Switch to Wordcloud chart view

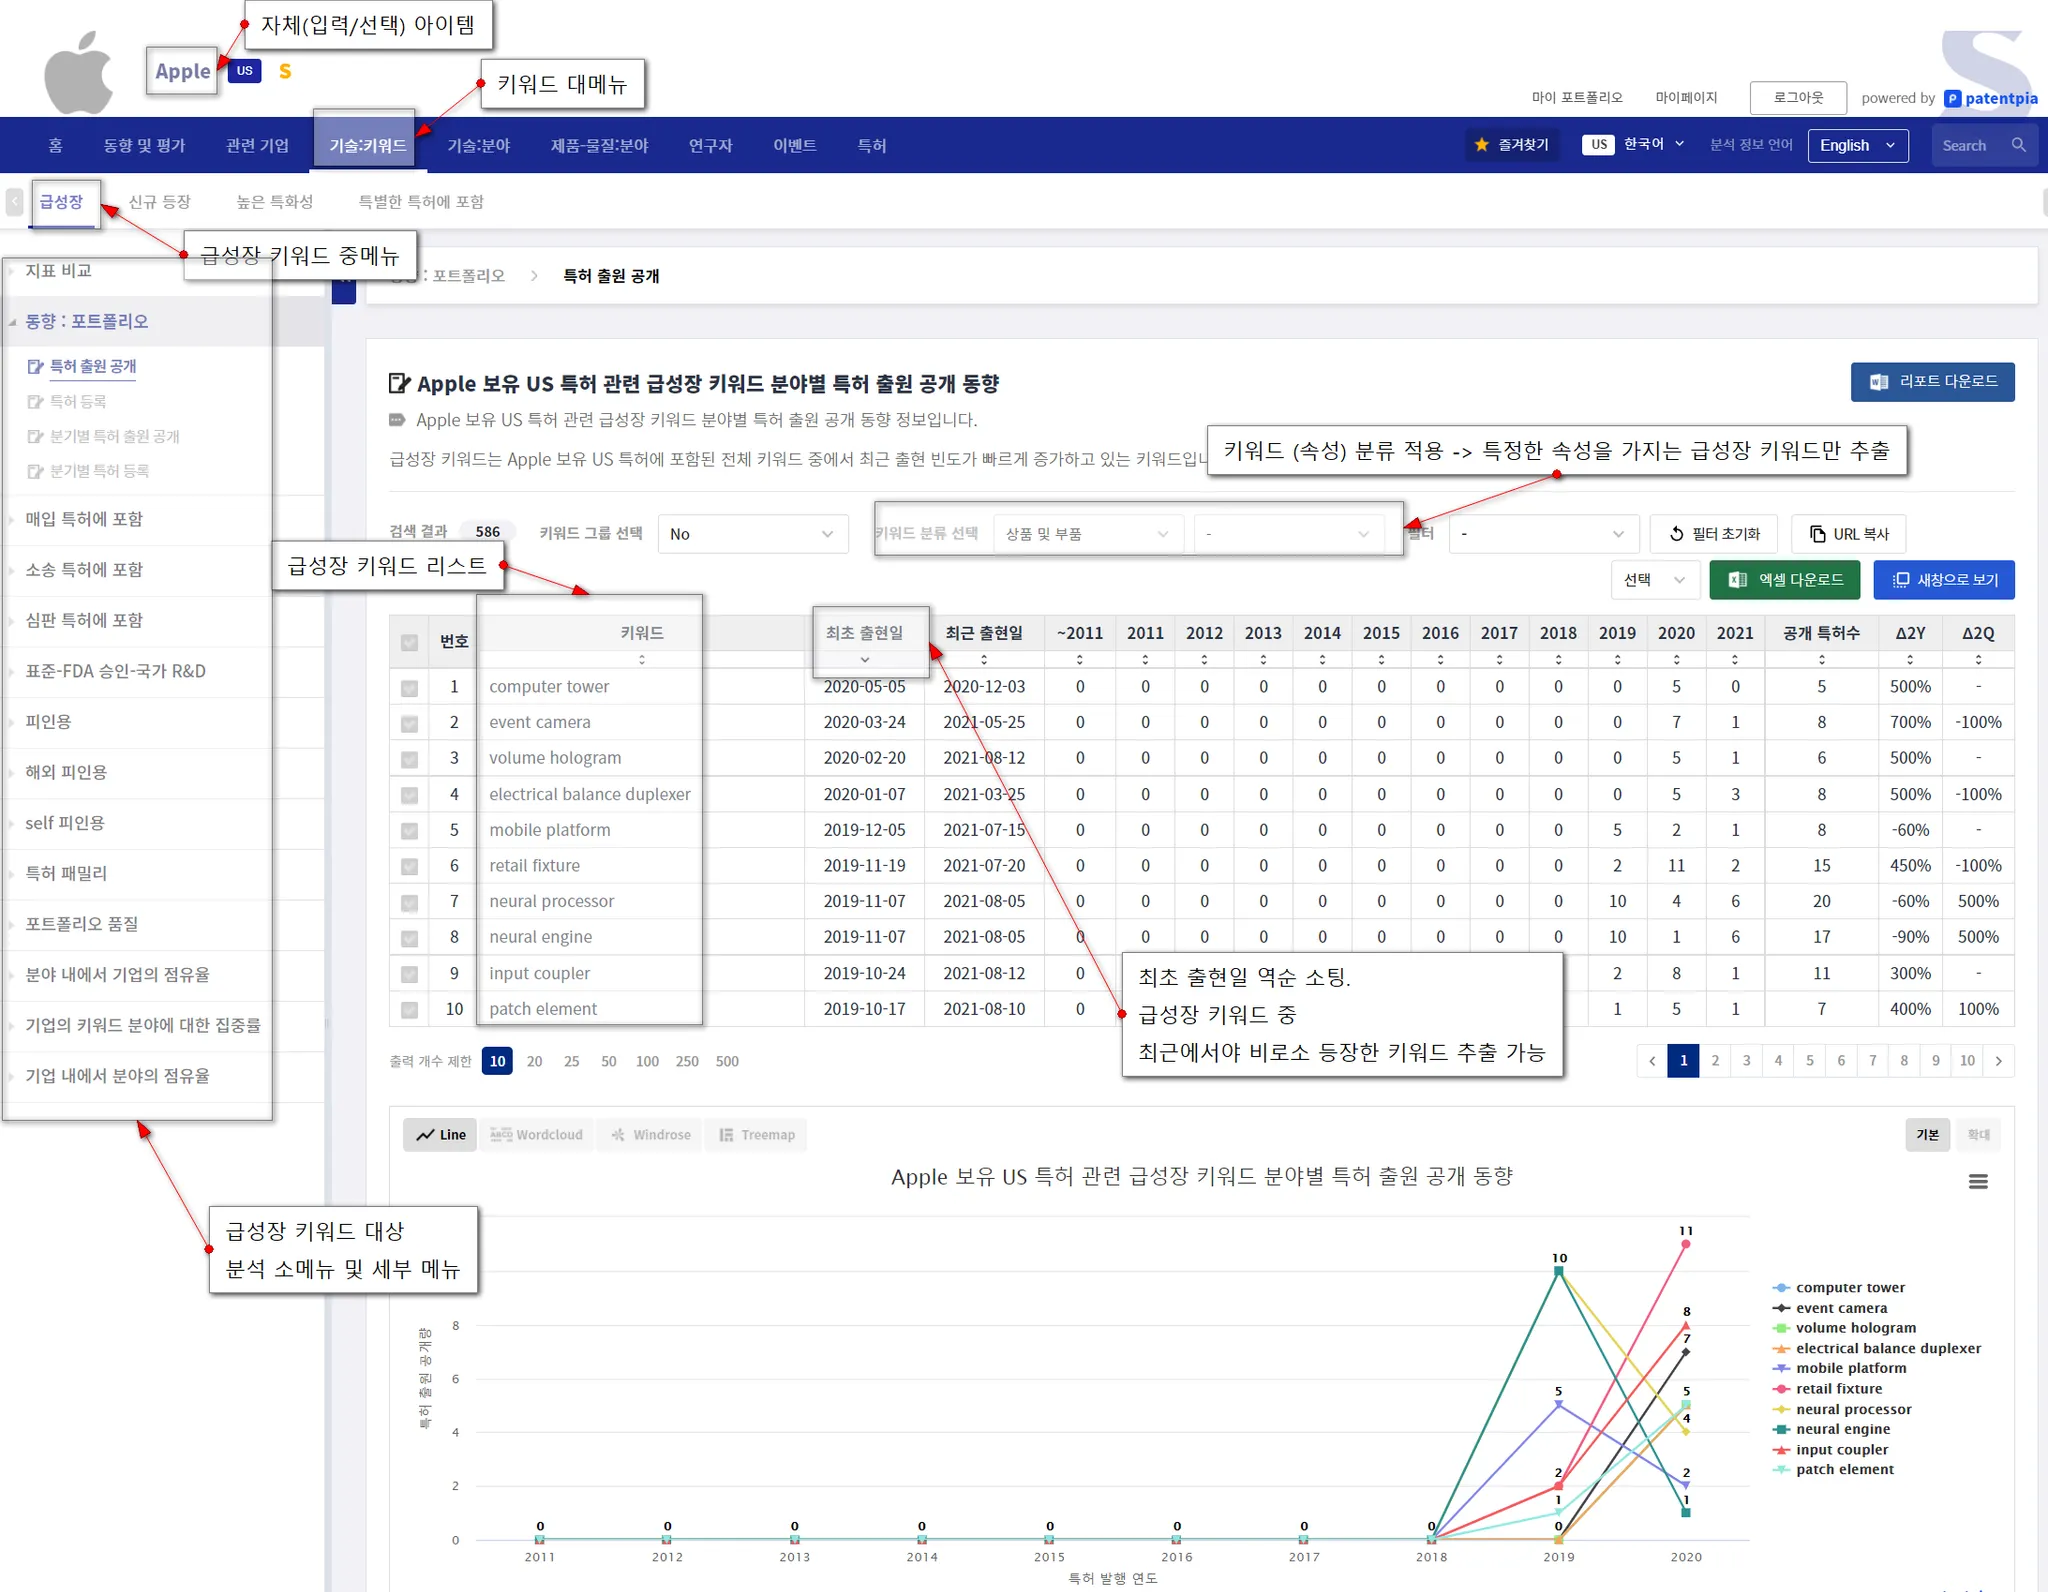pos(537,1134)
